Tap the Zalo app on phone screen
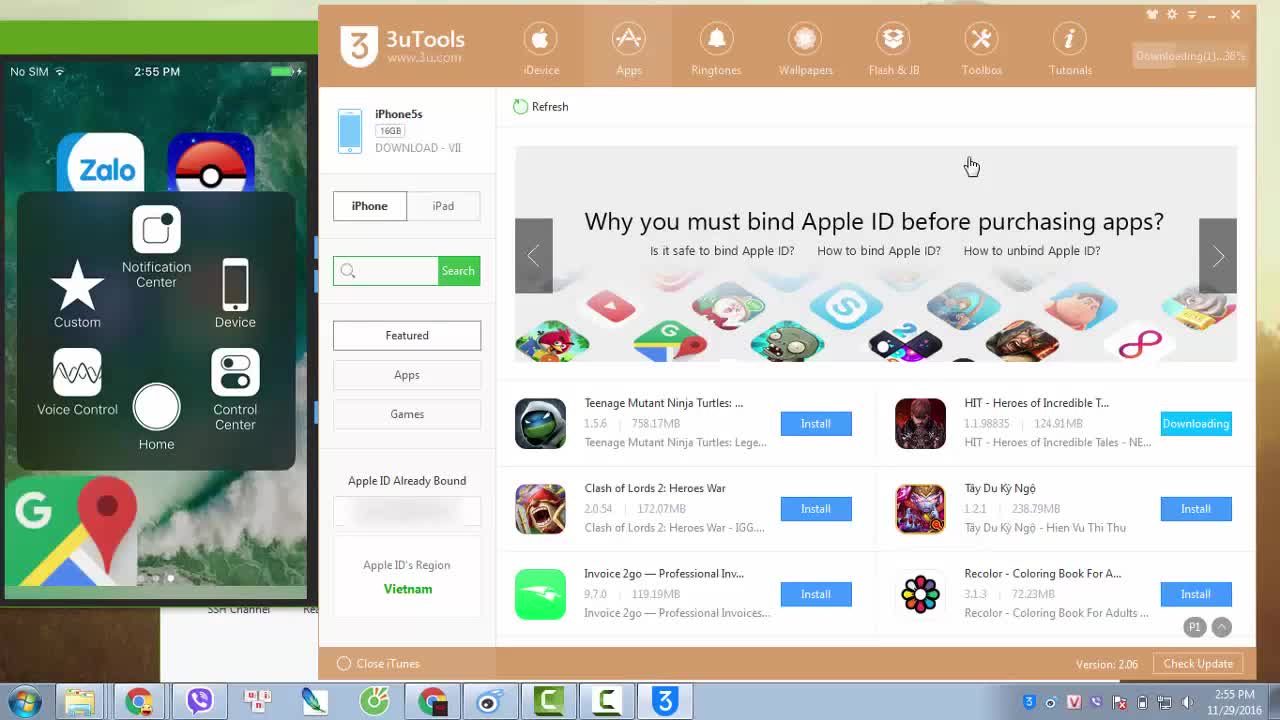Image resolution: width=1280 pixels, height=720 pixels. (x=100, y=163)
